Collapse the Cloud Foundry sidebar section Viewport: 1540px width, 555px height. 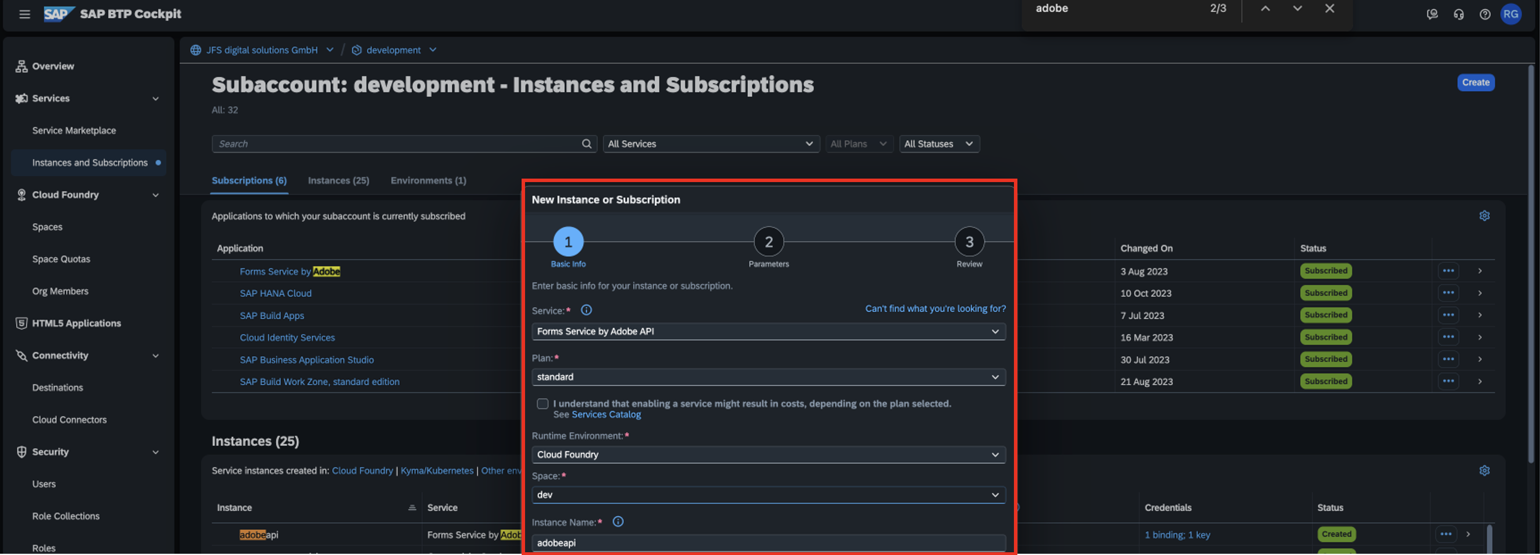155,195
